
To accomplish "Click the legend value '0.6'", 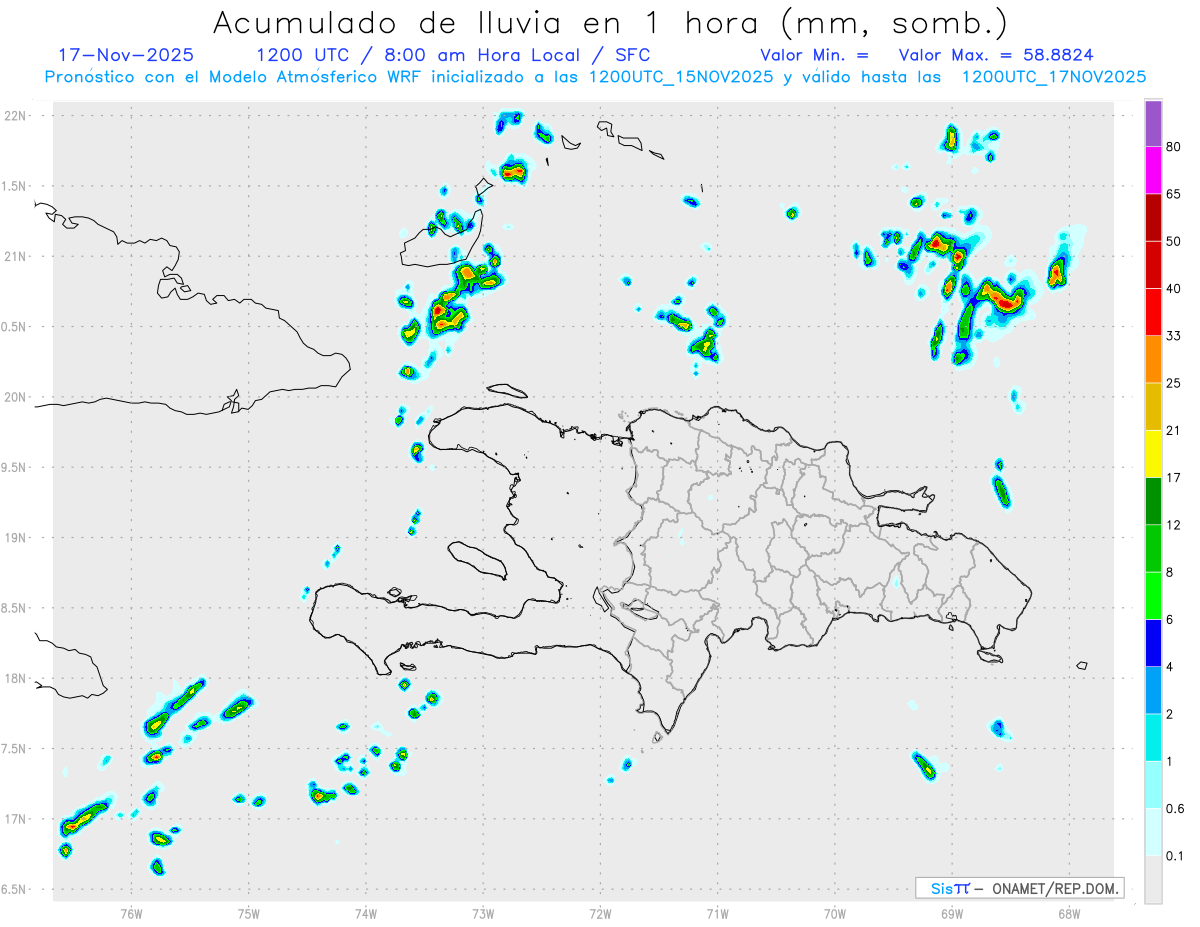I will click(1175, 809).
